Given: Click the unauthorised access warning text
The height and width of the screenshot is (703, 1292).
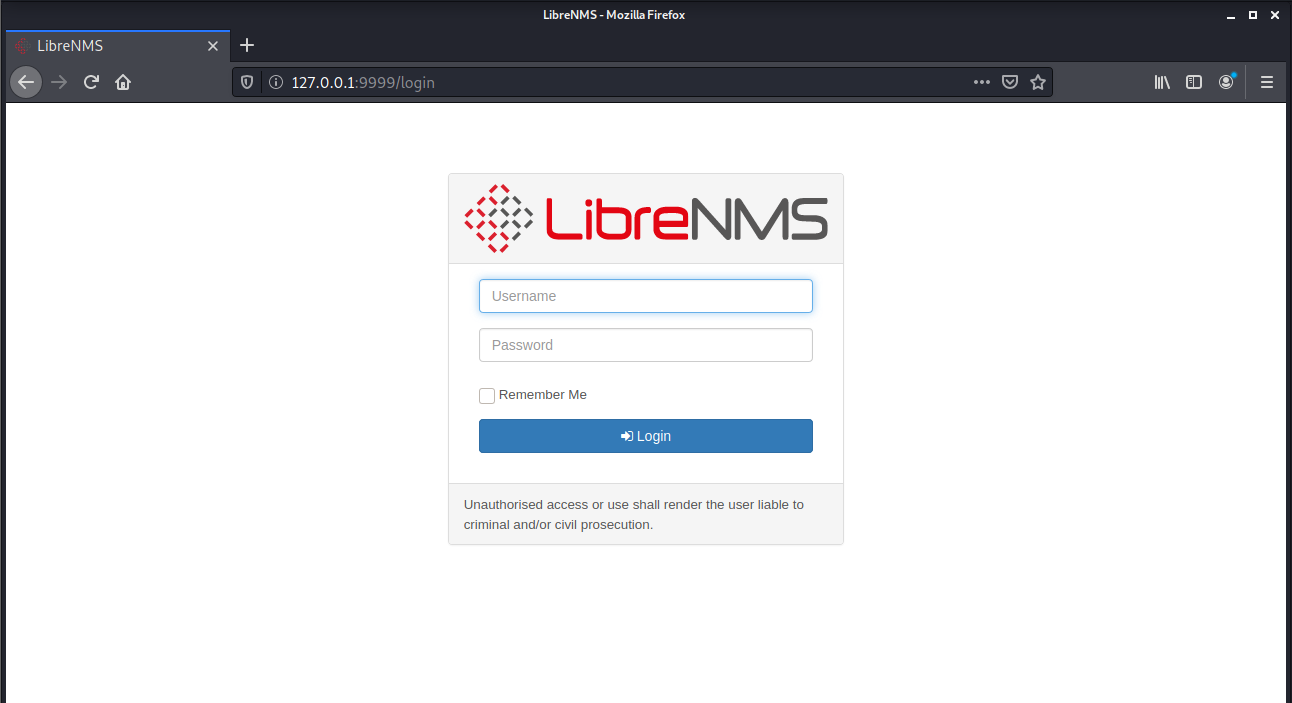Looking at the screenshot, I should (634, 514).
